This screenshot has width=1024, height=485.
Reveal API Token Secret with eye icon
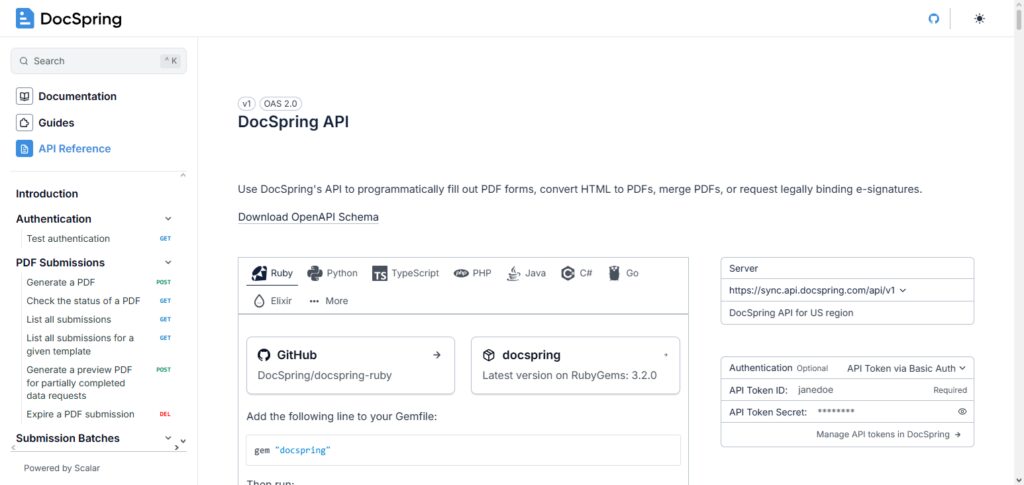tap(961, 412)
